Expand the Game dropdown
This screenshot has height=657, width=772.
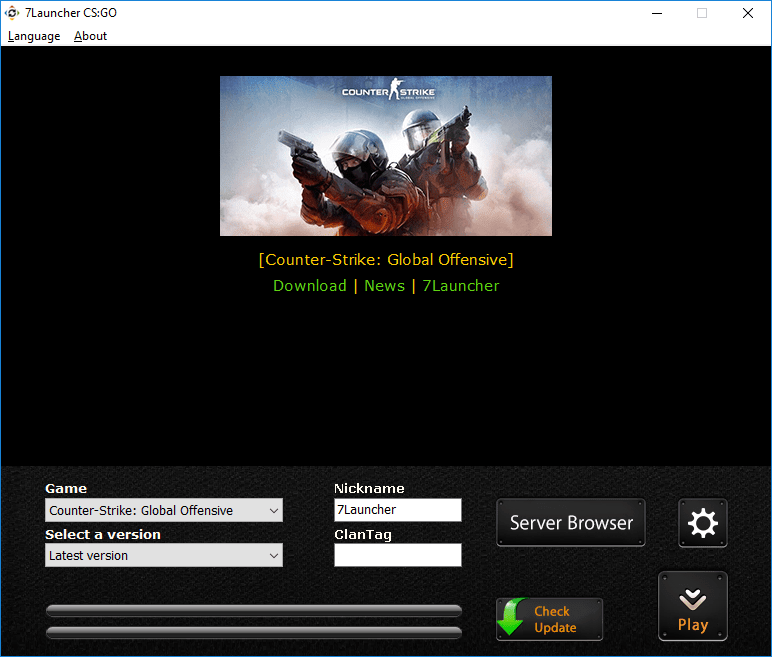point(164,510)
